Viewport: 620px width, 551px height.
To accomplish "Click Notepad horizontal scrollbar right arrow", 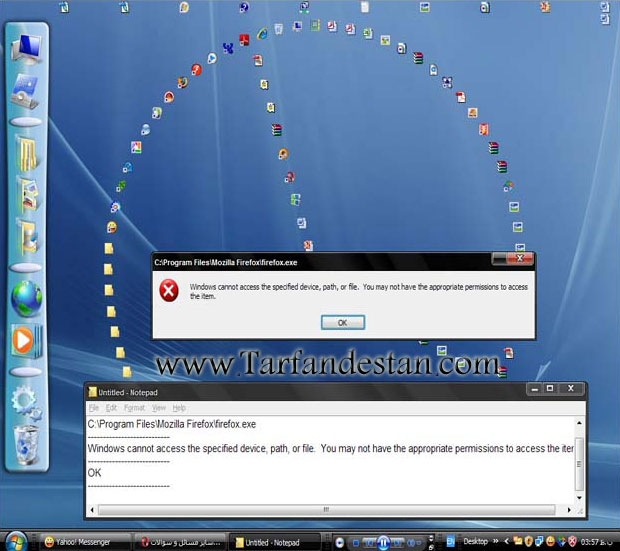I will click(x=569, y=510).
